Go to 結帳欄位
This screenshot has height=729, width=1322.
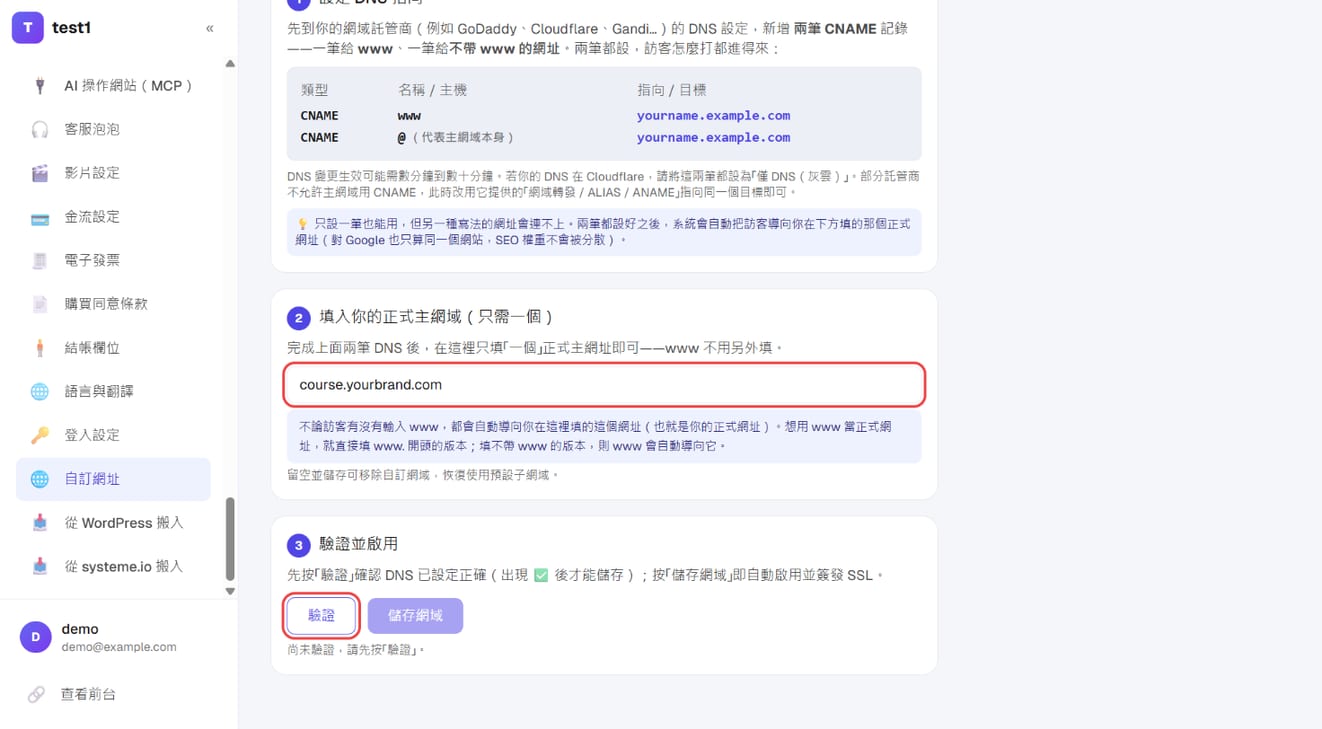click(x=113, y=348)
